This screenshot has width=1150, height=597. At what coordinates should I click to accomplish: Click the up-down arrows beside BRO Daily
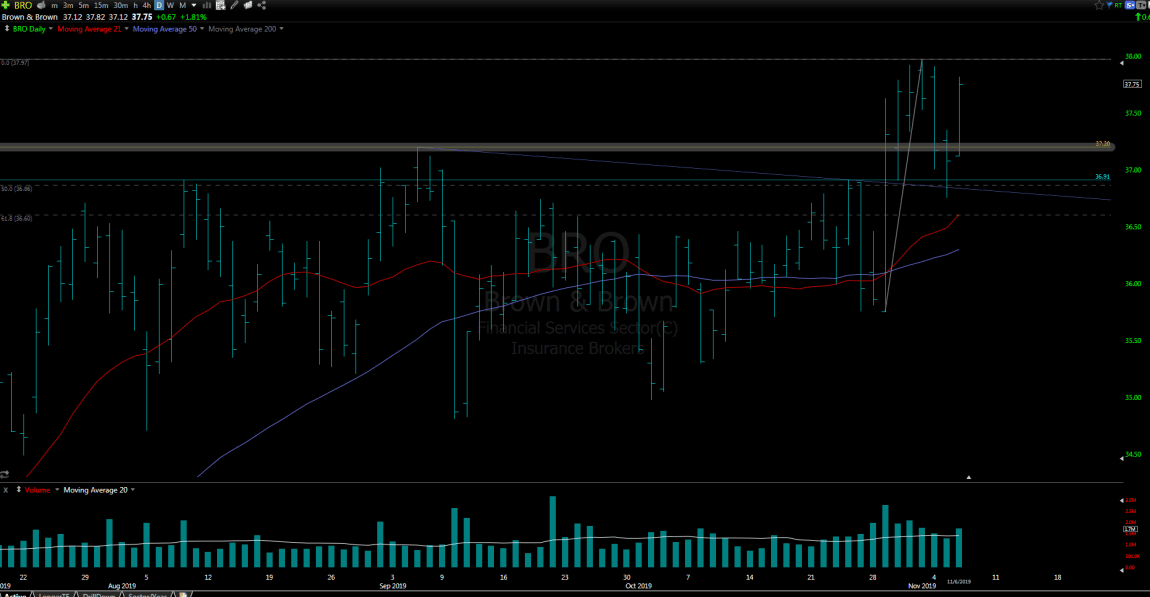click(7, 29)
